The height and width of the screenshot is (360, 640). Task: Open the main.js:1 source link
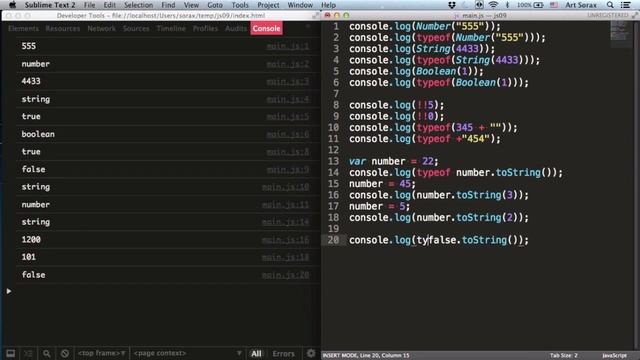coord(288,46)
